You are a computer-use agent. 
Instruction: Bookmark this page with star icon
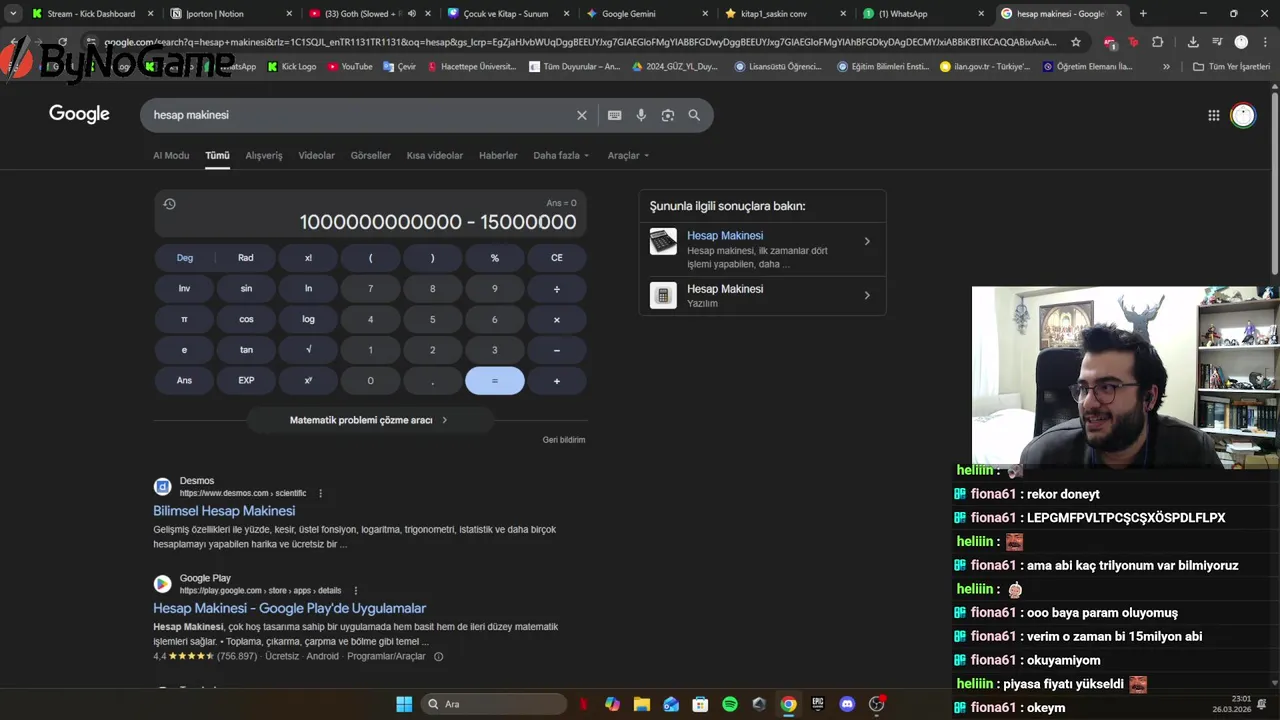(x=1076, y=42)
